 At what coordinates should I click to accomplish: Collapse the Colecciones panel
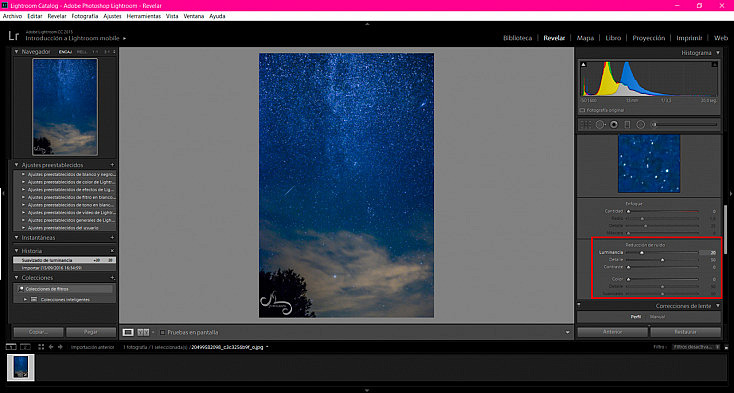point(16,278)
